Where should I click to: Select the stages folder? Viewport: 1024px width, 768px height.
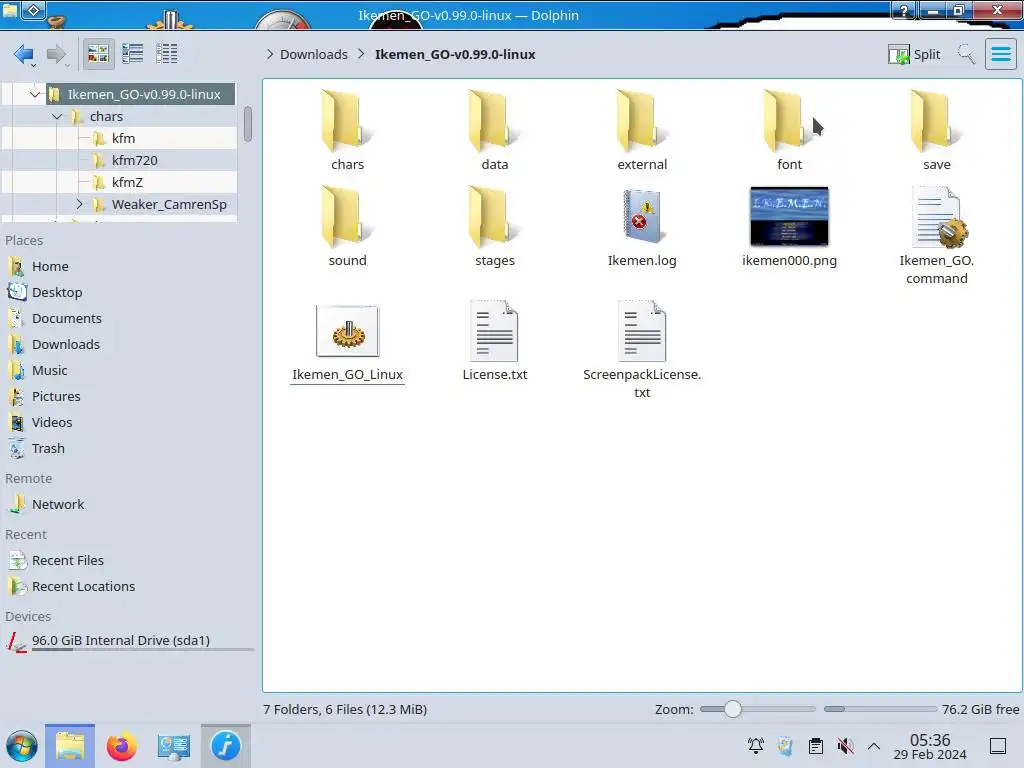(x=494, y=227)
